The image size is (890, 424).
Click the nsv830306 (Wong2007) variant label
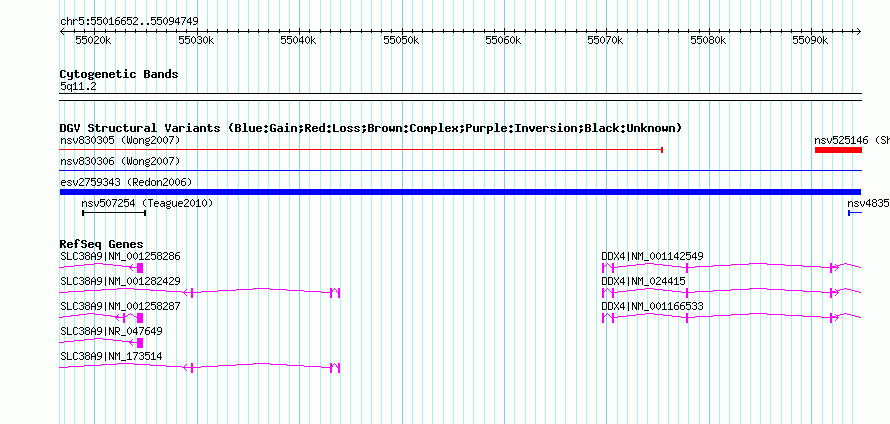coord(120,162)
